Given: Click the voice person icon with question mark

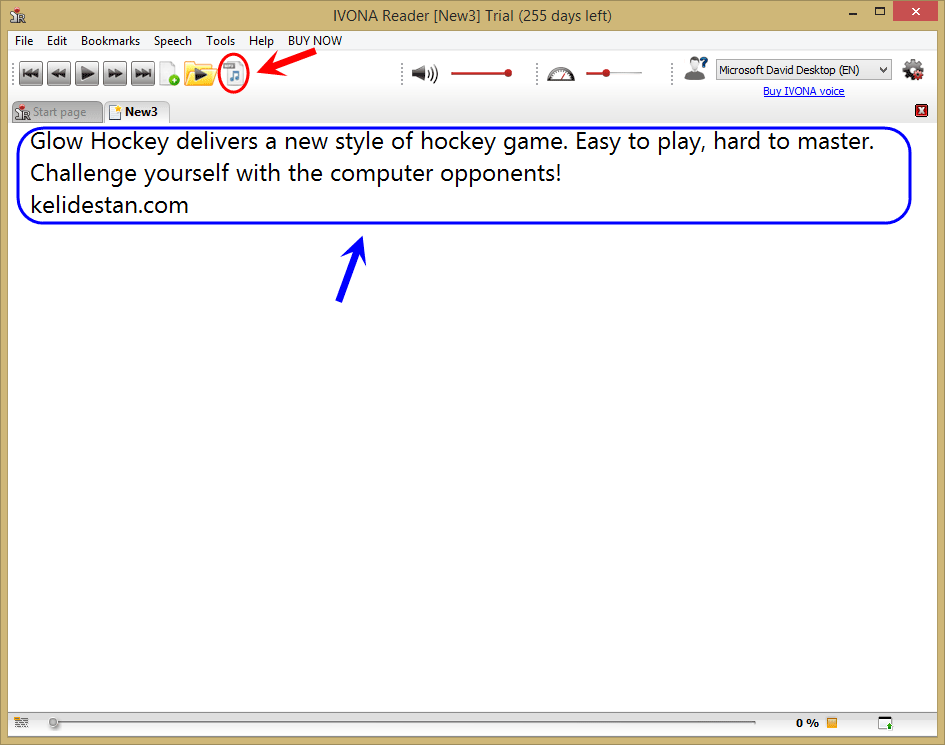Looking at the screenshot, I should (x=695, y=69).
